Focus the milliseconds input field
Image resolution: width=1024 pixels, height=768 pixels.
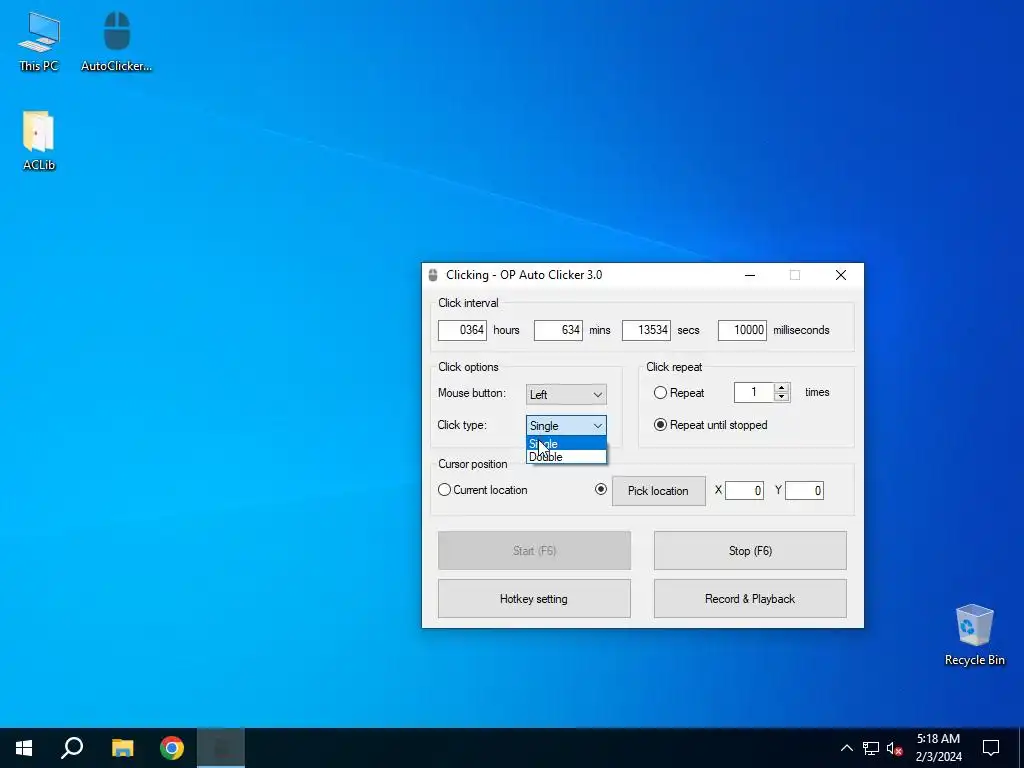point(742,330)
